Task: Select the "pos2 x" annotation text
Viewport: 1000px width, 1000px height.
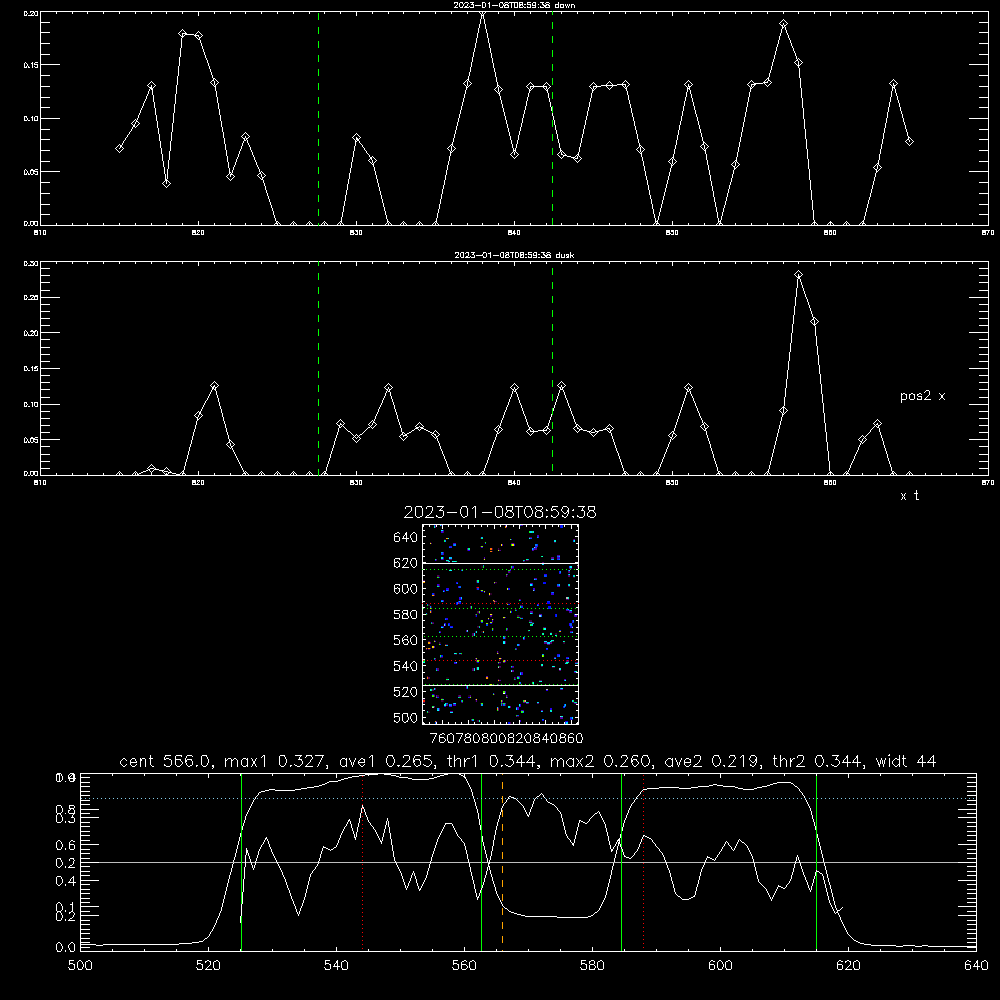Action: pyautogui.click(x=922, y=396)
